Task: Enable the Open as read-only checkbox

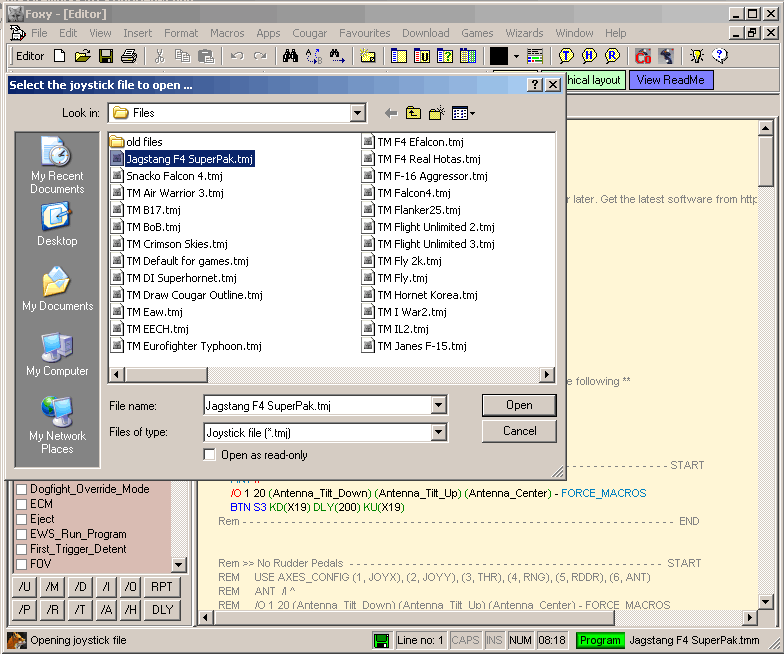Action: tap(210, 455)
